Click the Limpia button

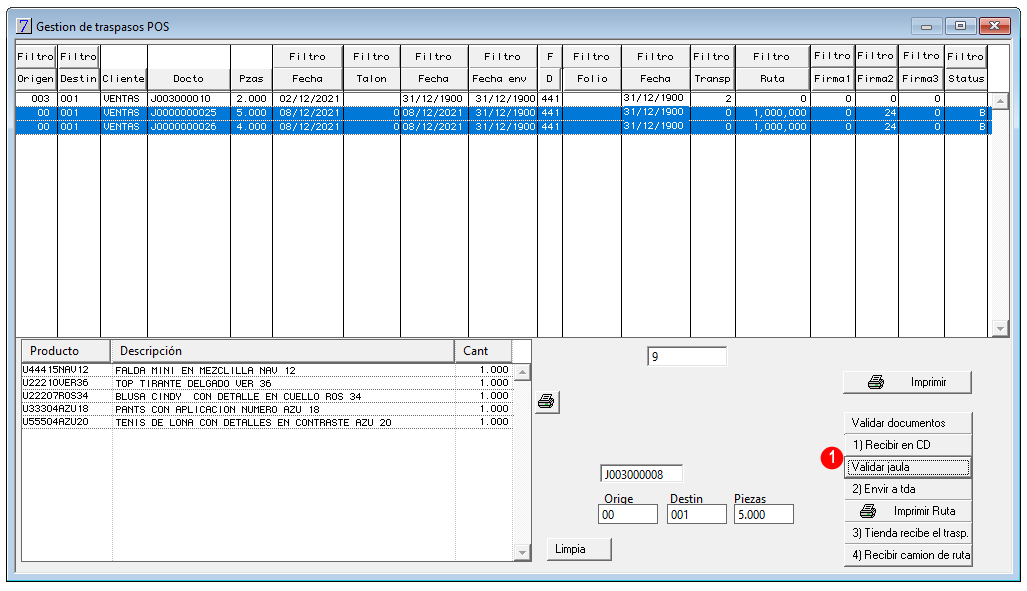coord(579,549)
